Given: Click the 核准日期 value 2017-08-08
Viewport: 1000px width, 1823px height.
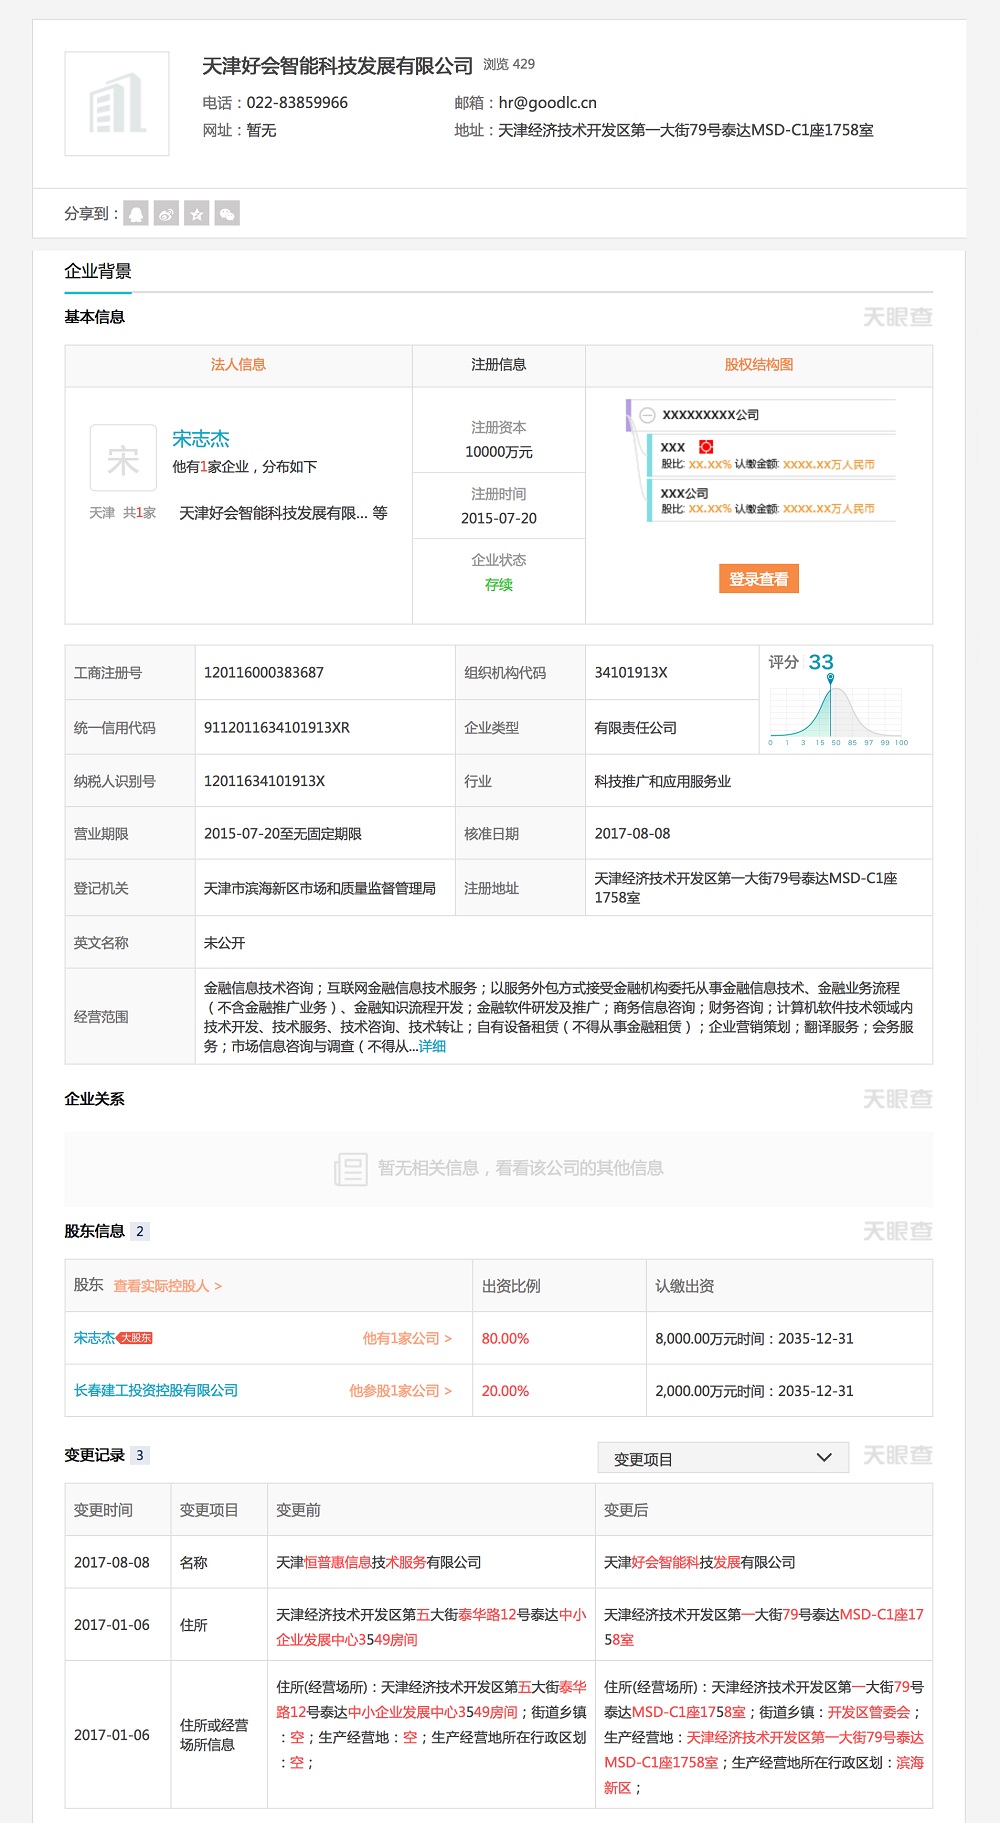Looking at the screenshot, I should (633, 833).
